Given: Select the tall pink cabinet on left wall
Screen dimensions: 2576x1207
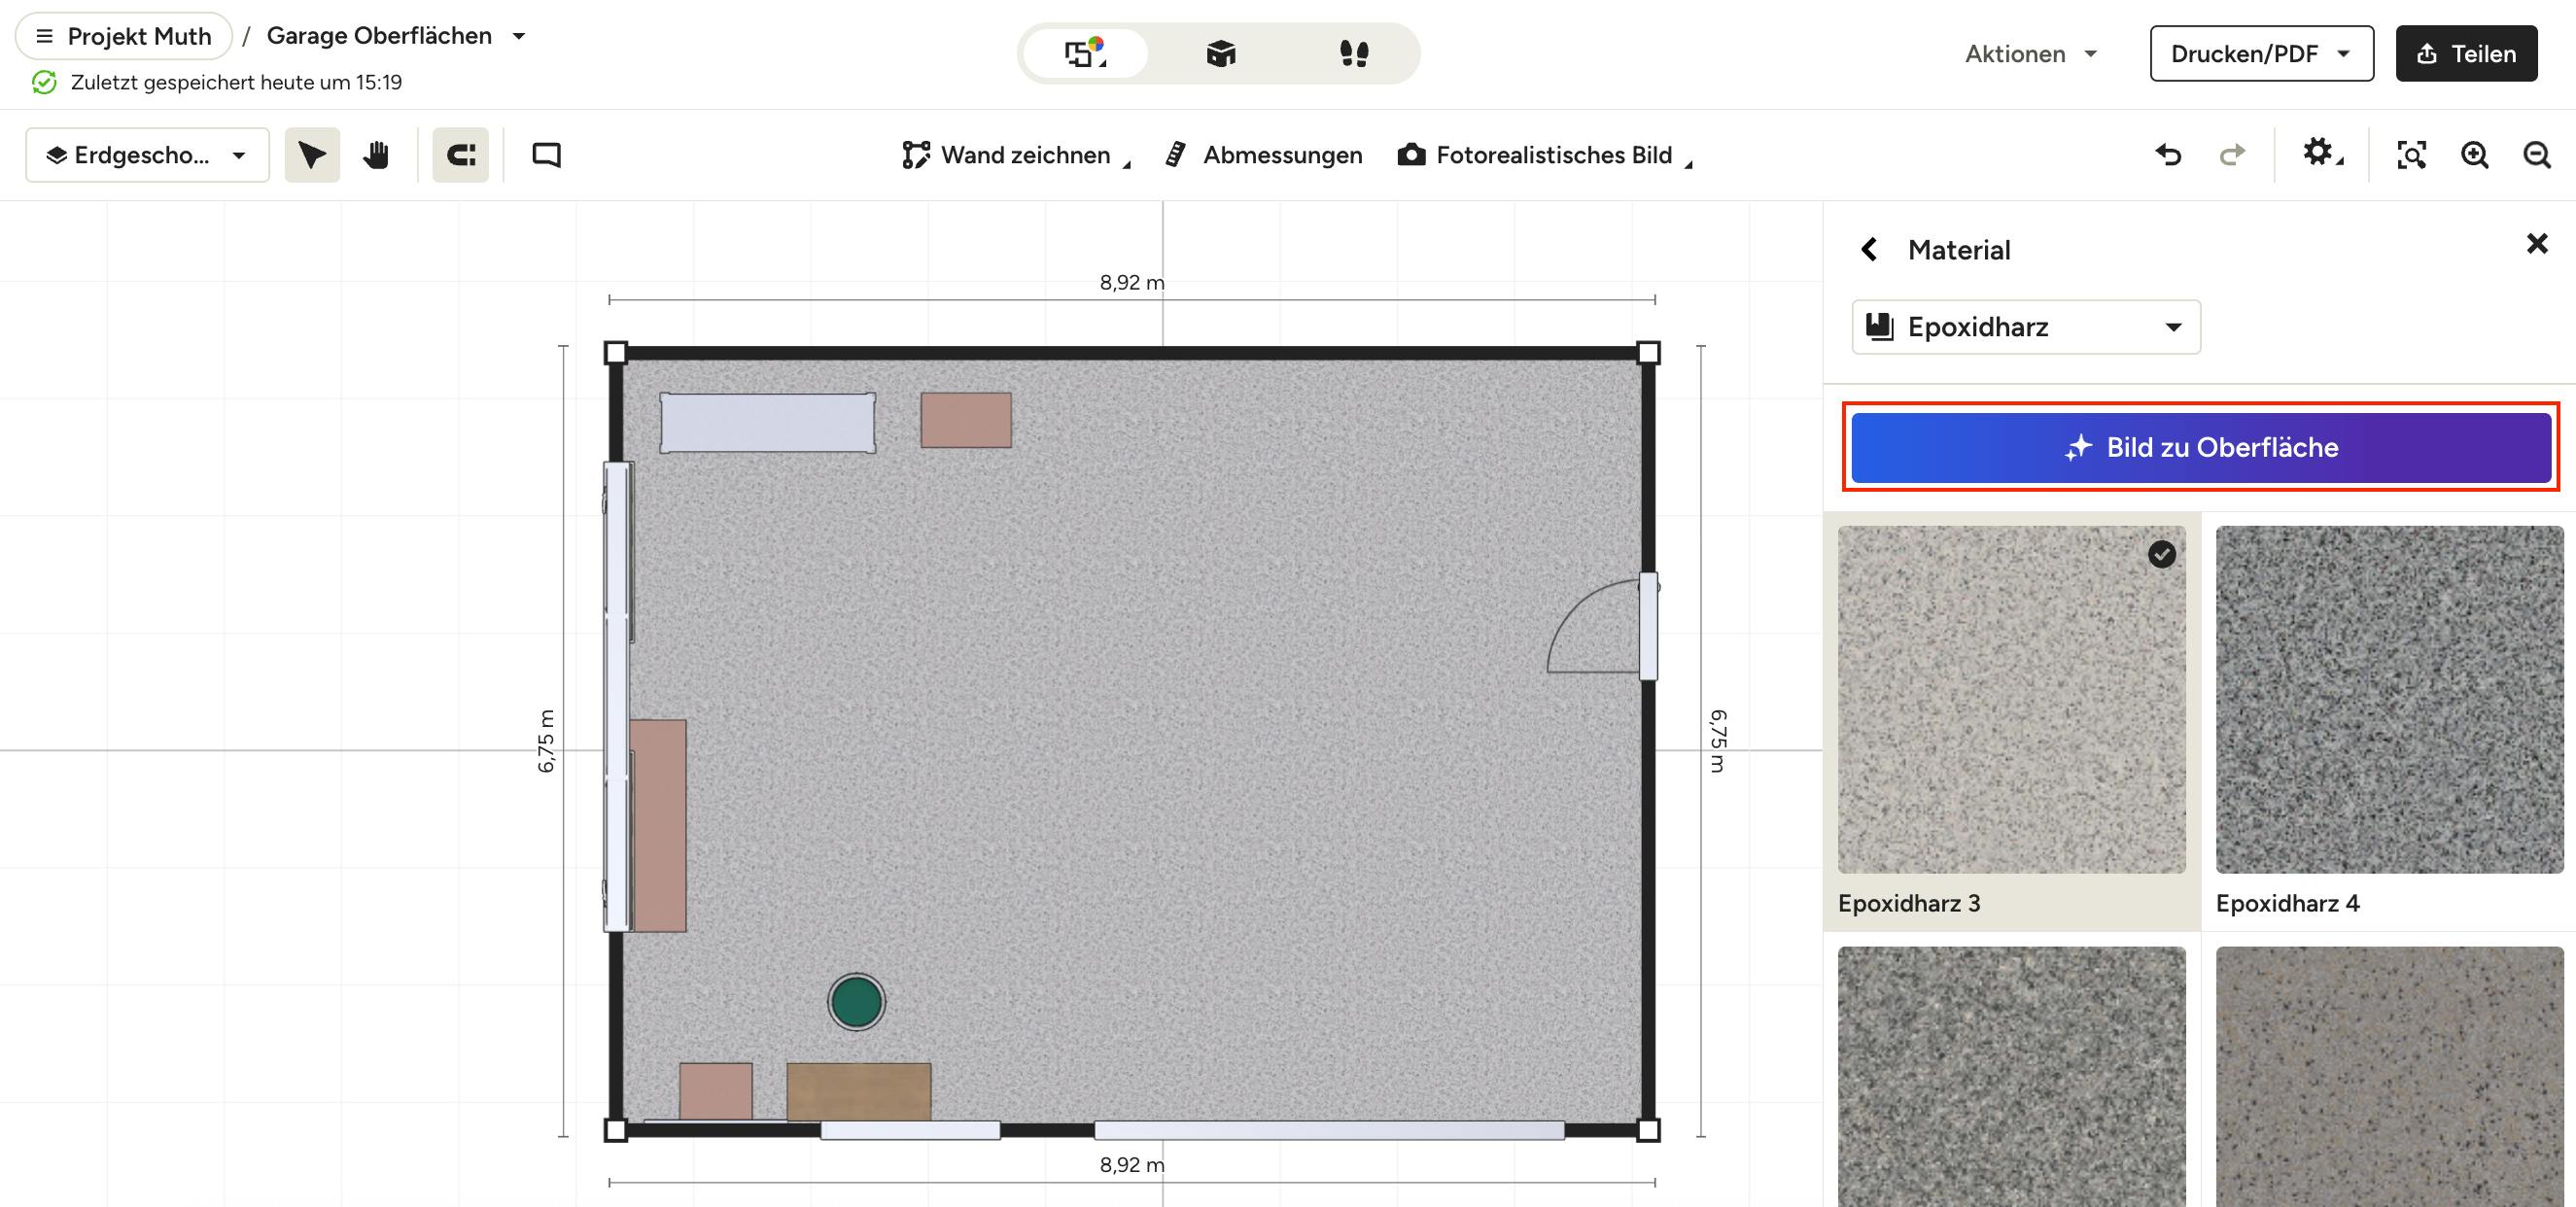Looking at the screenshot, I should tap(658, 825).
